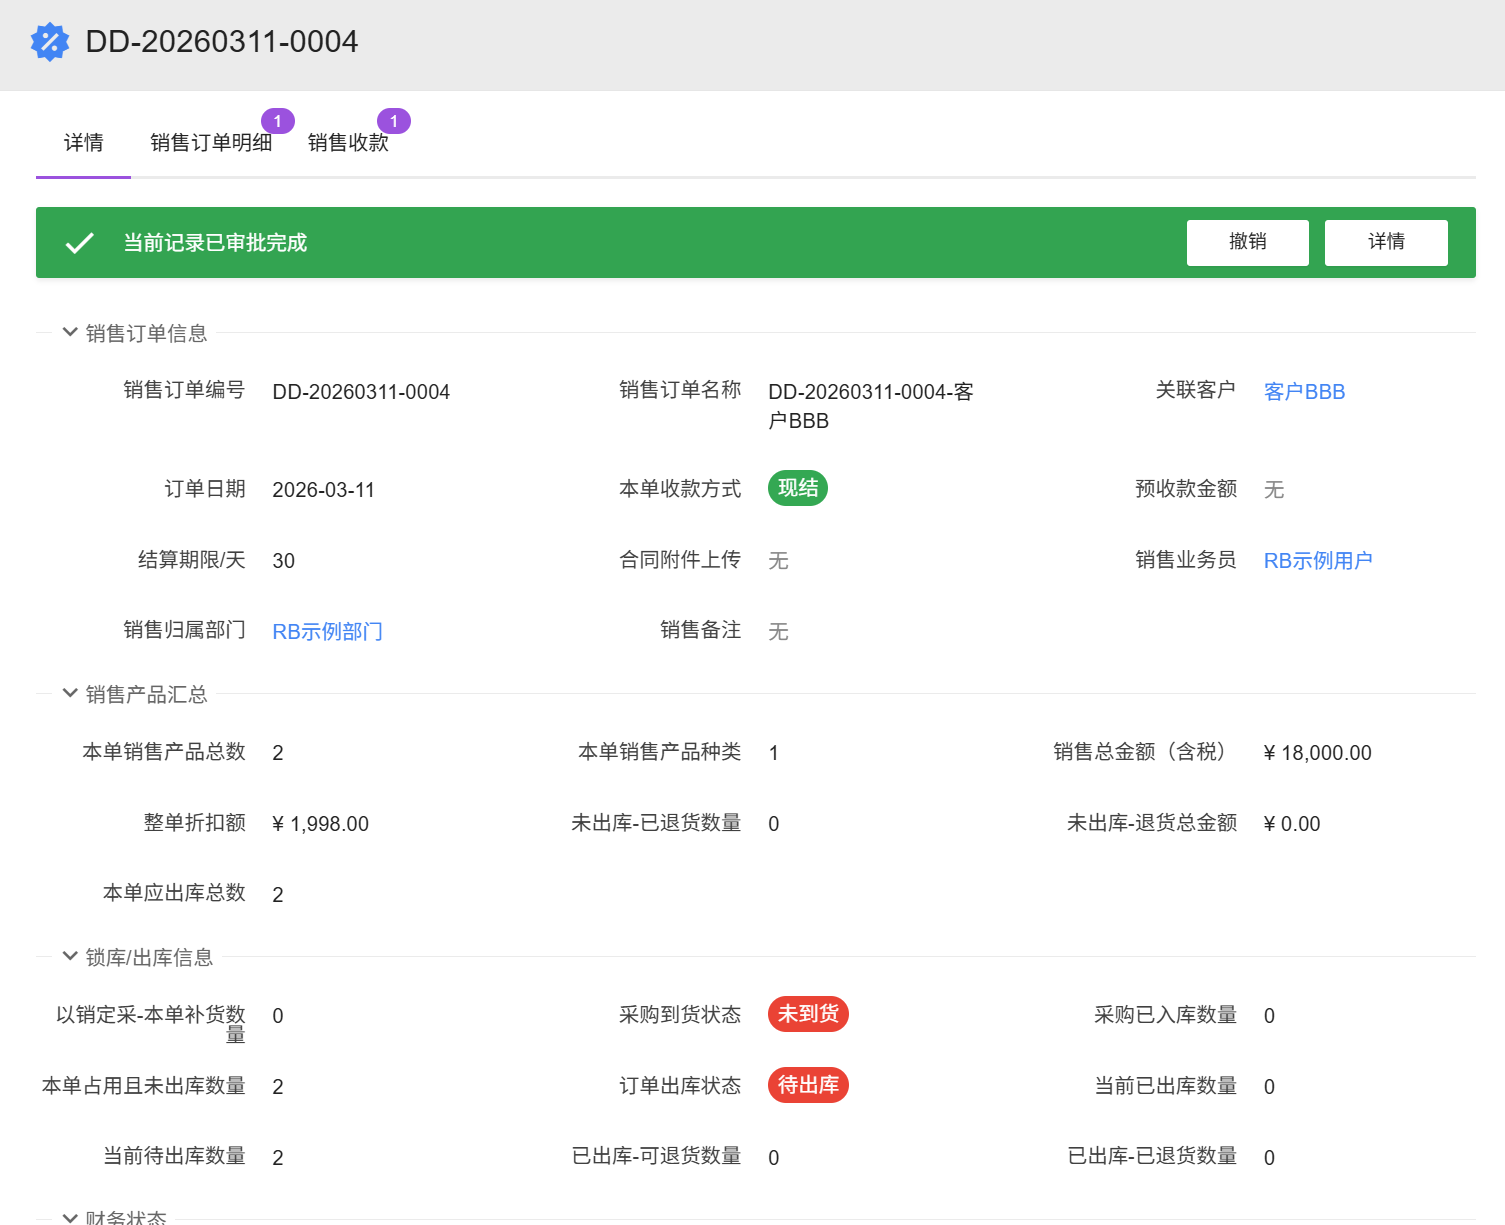Click the badge on 销售收款 tab
This screenshot has height=1225, width=1505.
[394, 121]
